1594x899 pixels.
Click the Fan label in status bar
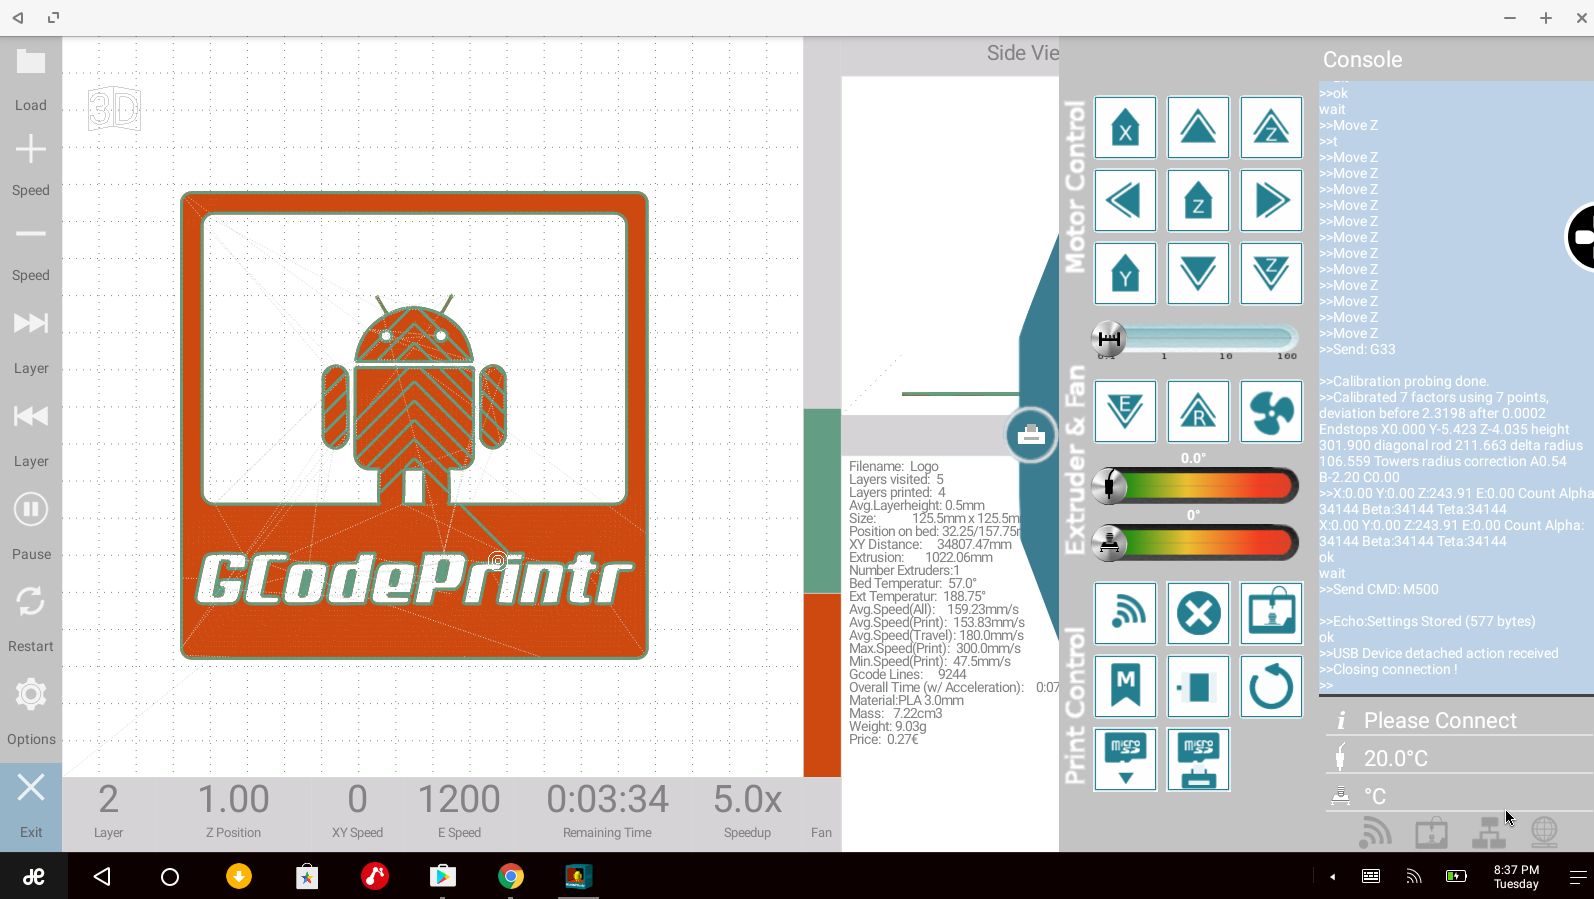[x=821, y=832]
